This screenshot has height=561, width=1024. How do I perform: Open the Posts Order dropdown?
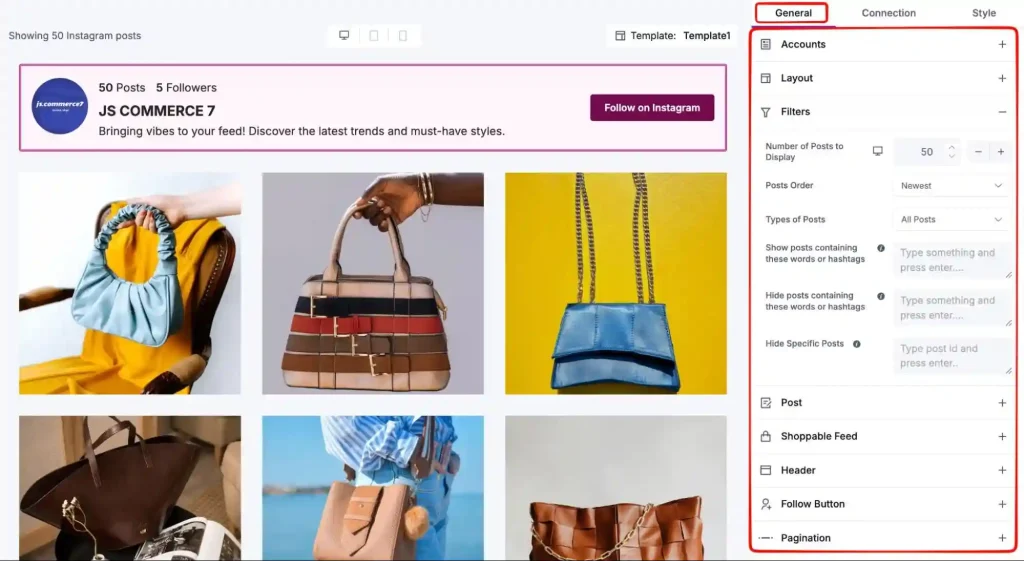(951, 185)
